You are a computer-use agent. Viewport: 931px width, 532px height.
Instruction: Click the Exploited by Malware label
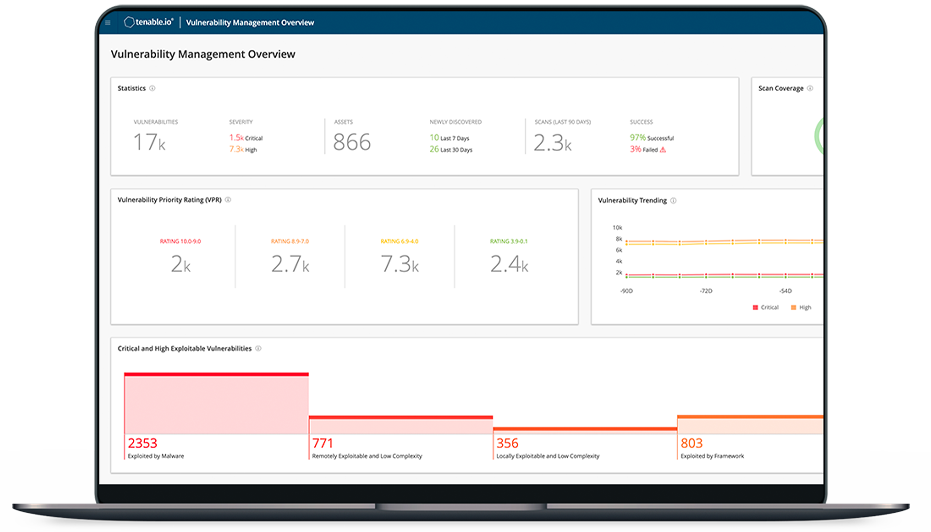156,456
